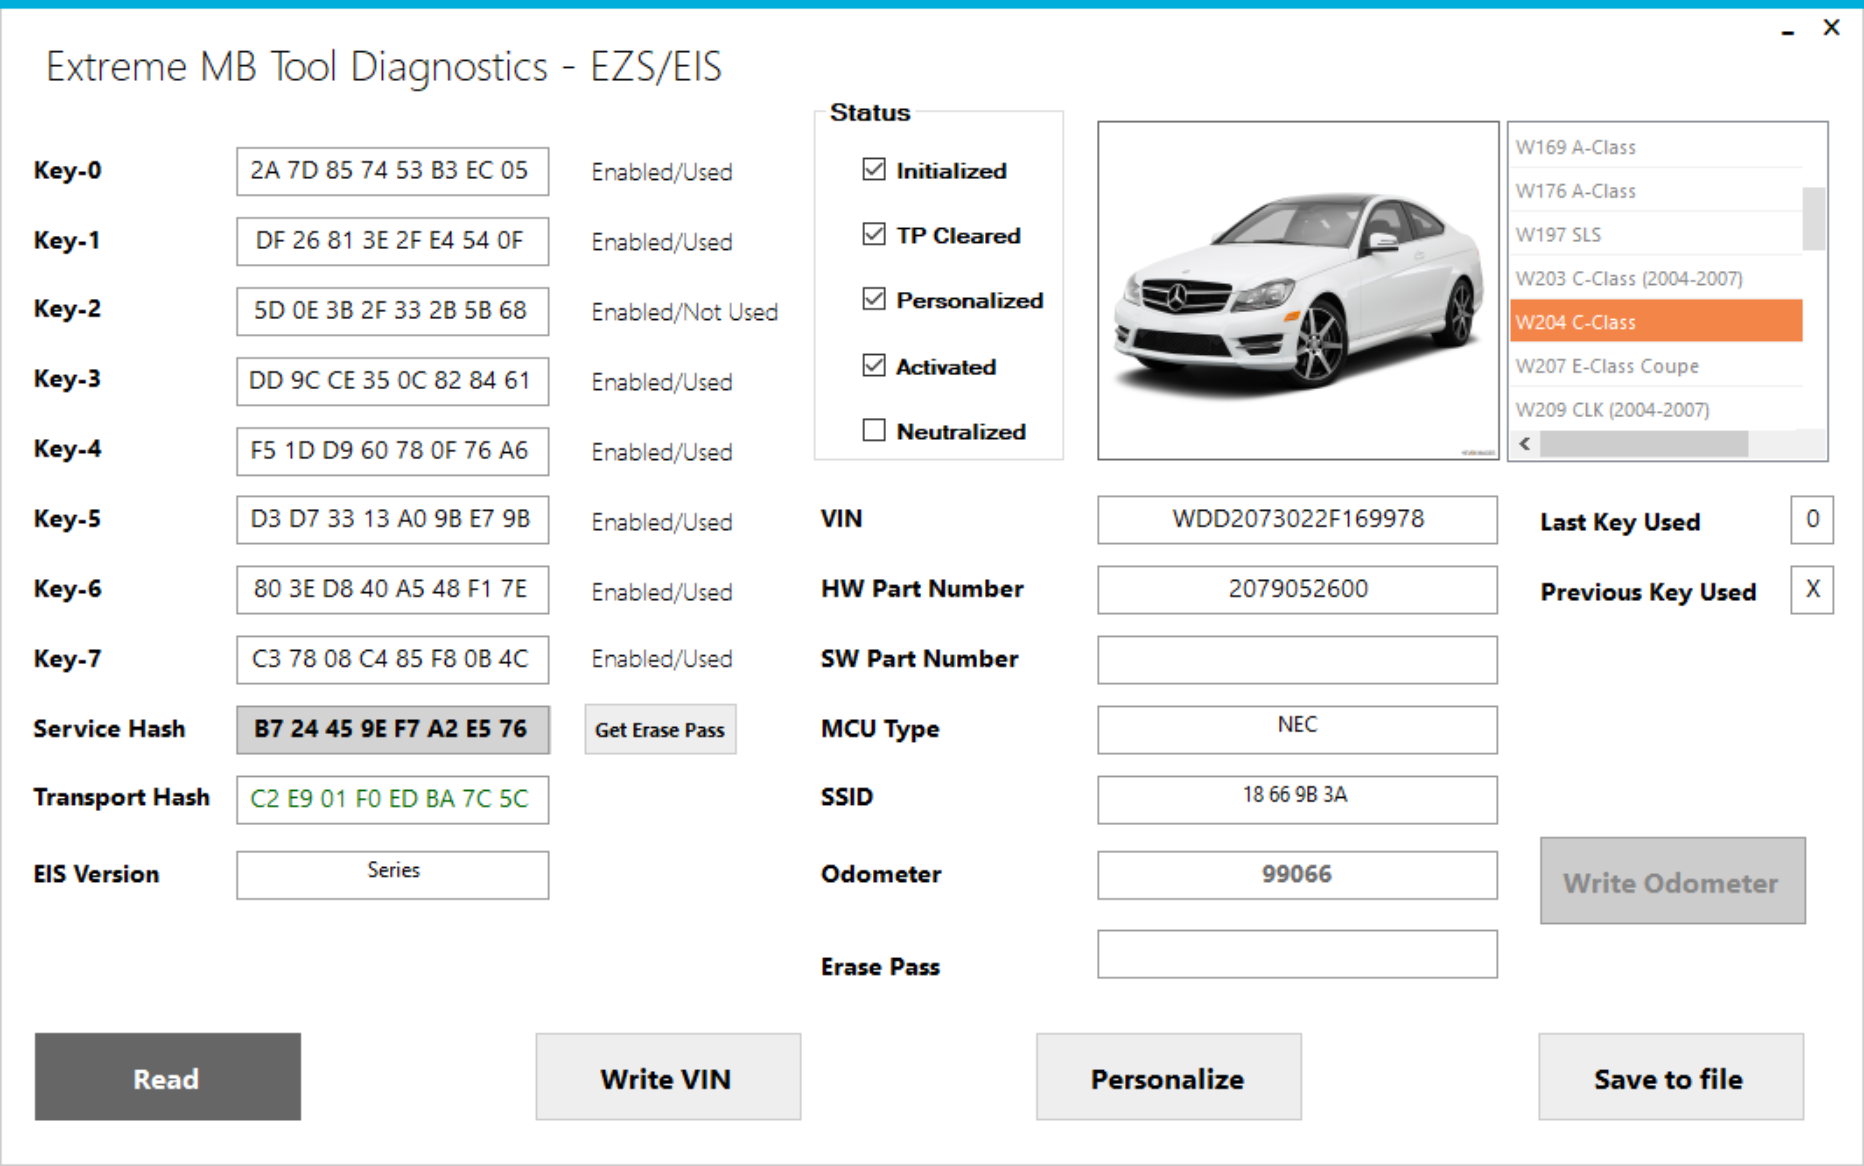This screenshot has height=1166, width=1864.
Task: Click the Service Hash field
Action: click(392, 730)
